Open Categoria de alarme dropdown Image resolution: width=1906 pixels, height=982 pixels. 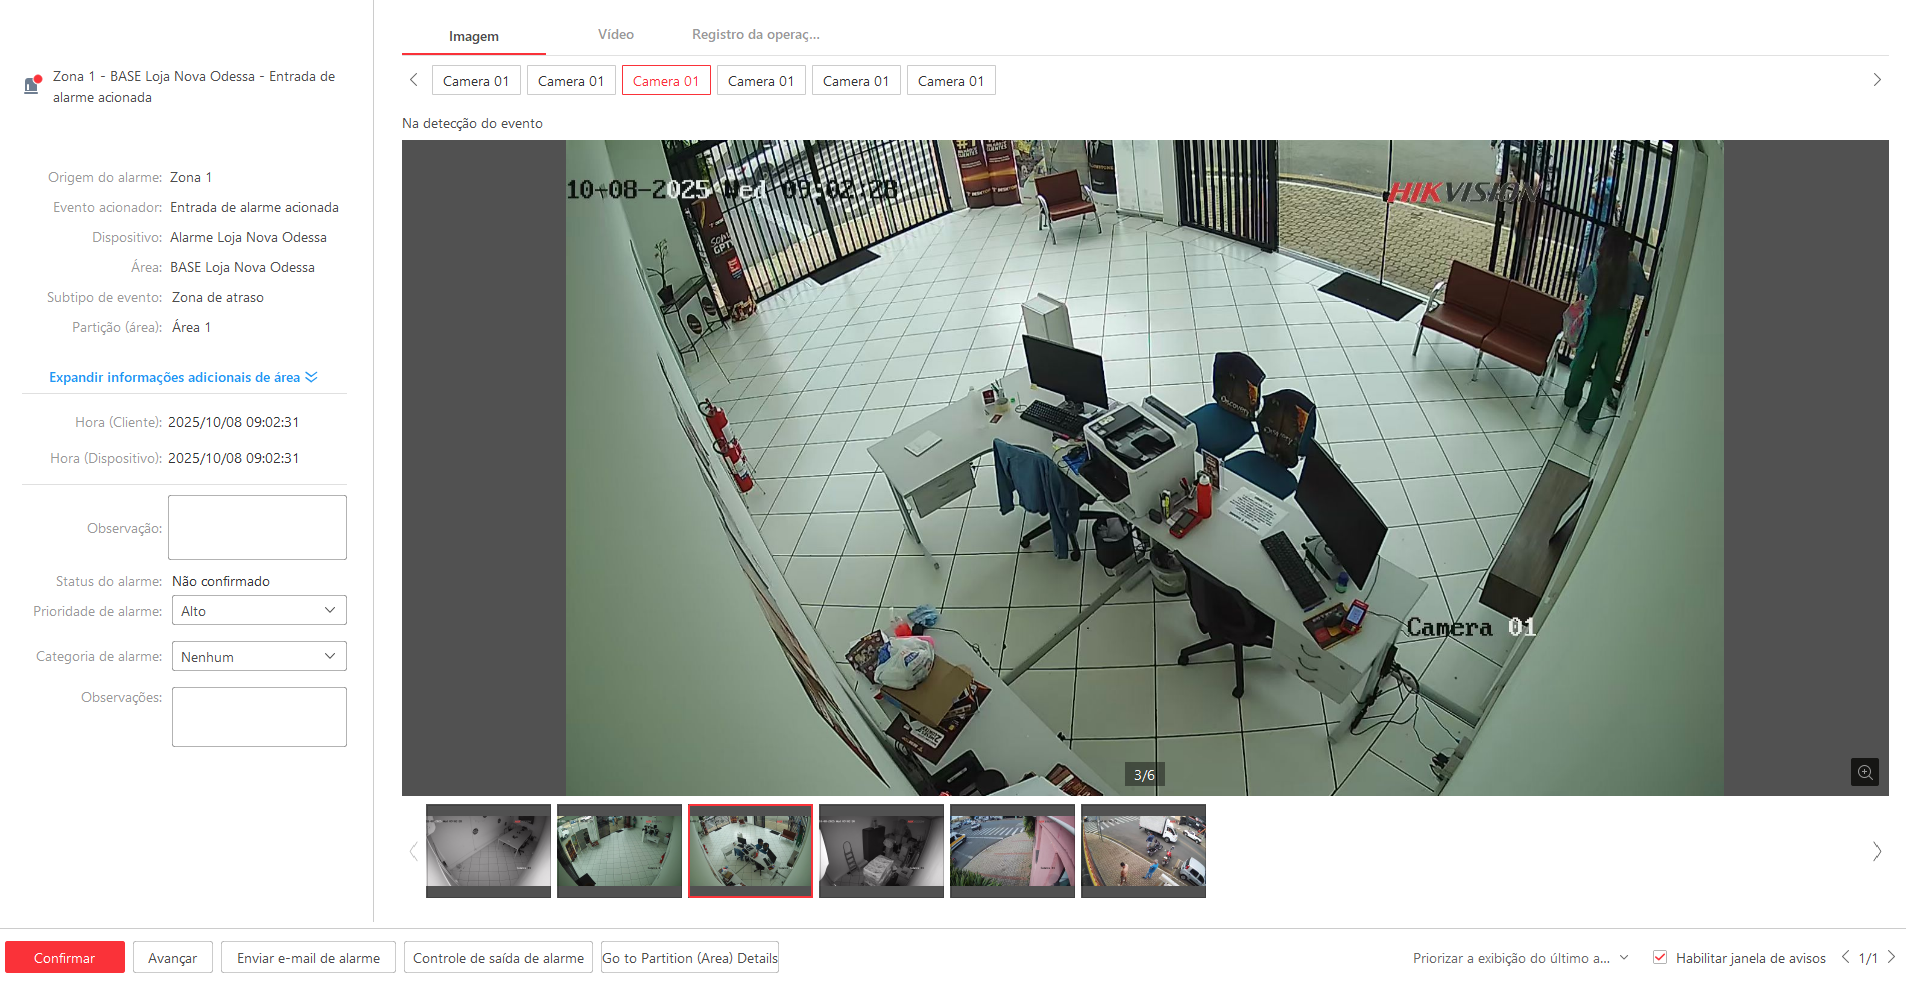click(x=259, y=657)
